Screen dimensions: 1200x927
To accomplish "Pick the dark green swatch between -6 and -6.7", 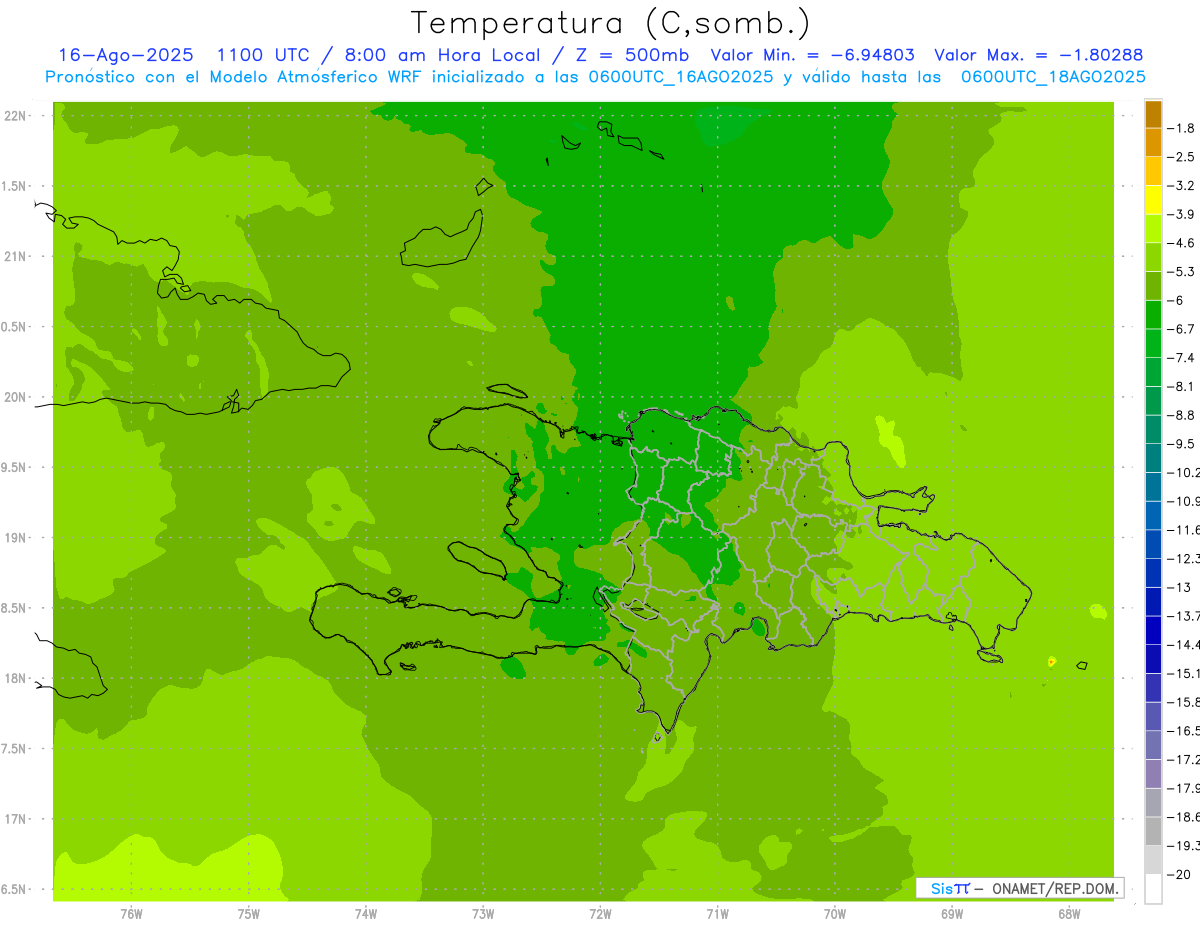I will [x=1153, y=315].
